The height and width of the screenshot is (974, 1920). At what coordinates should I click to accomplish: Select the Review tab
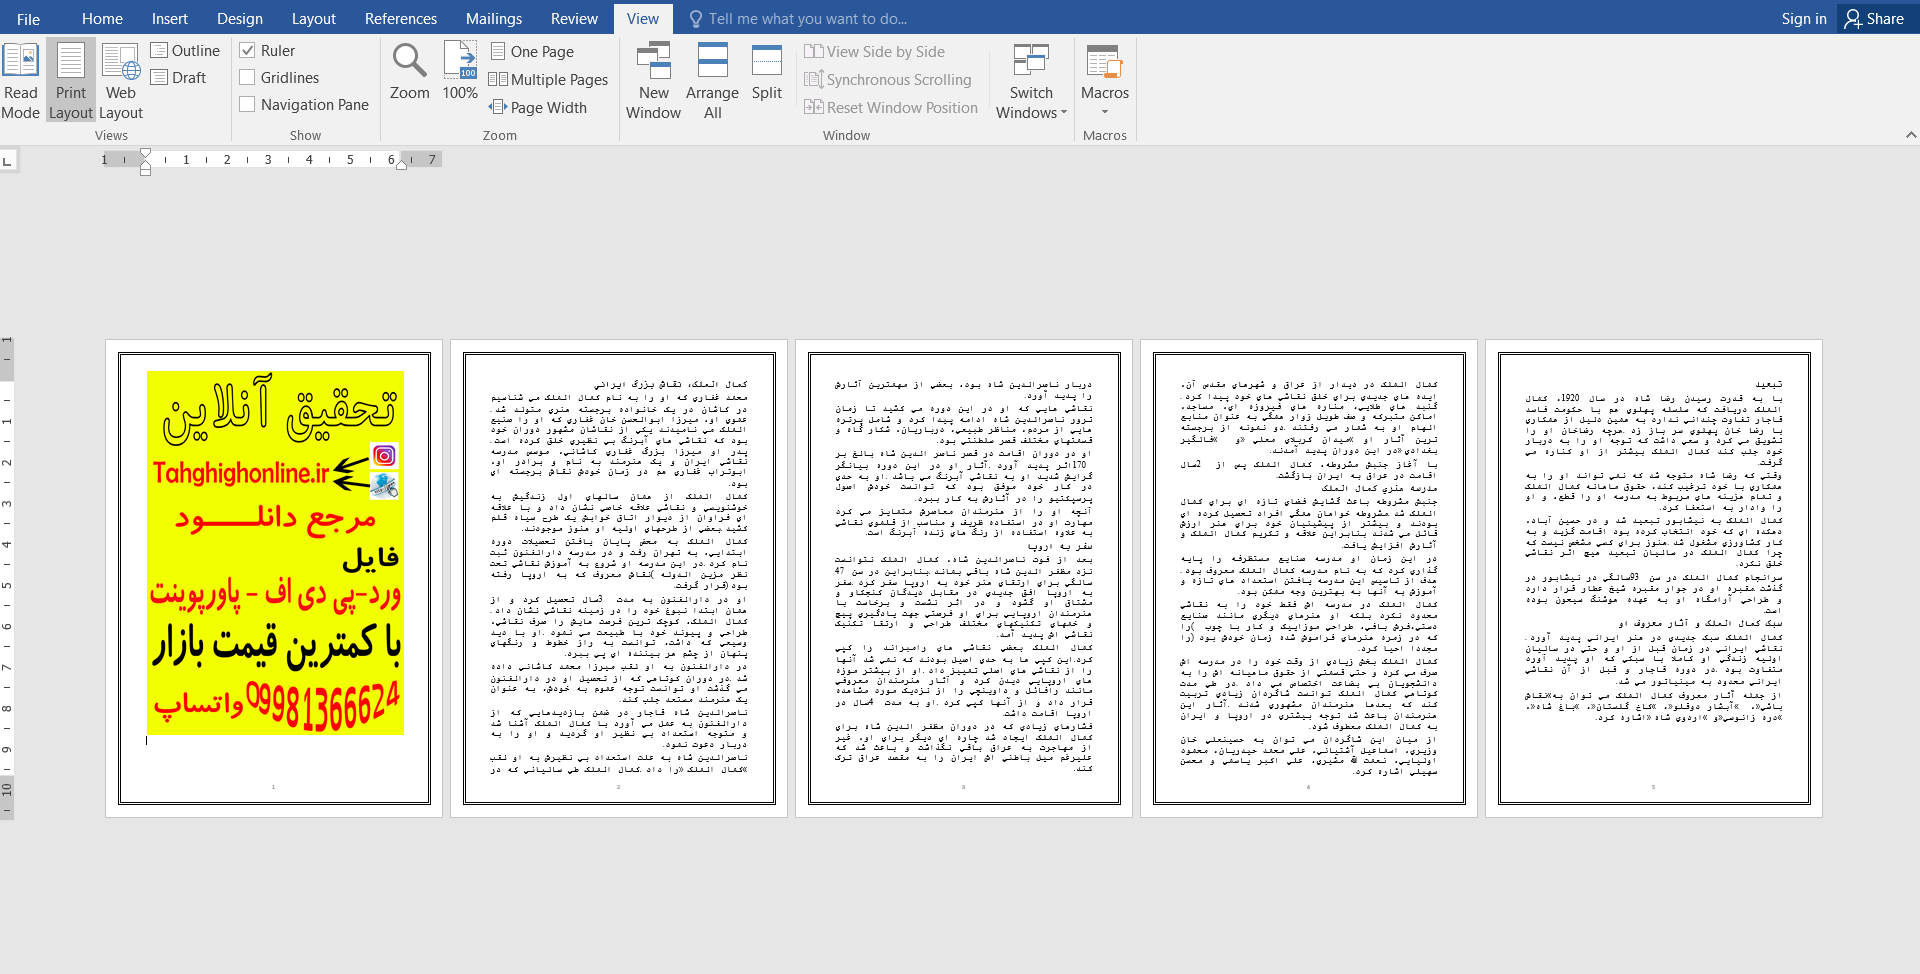pos(574,18)
